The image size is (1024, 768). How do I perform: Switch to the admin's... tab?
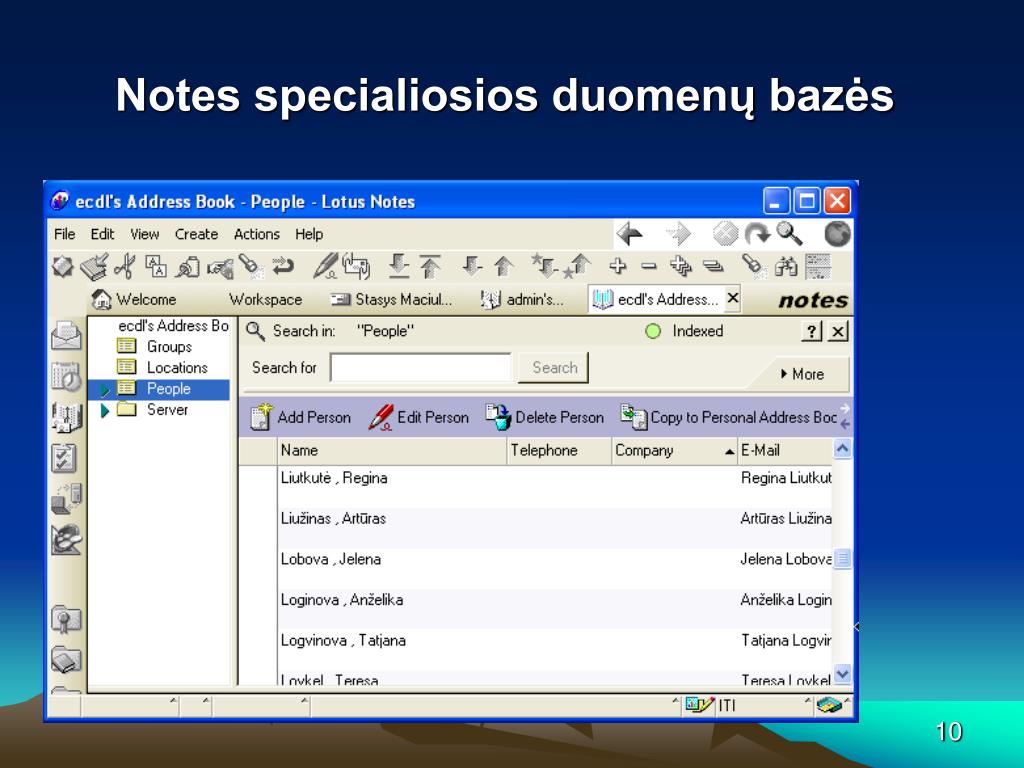522,300
